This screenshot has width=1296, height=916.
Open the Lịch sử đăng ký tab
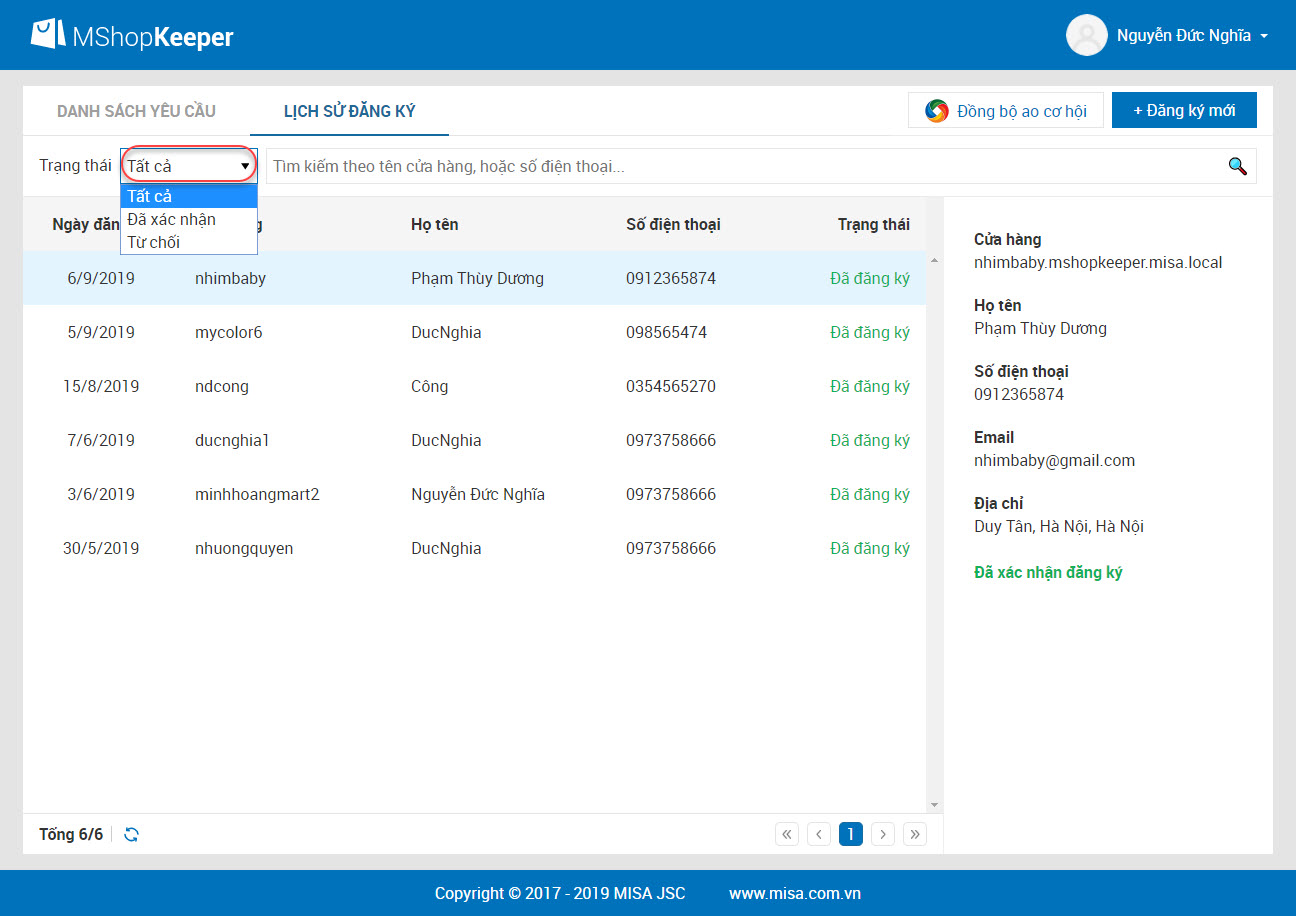click(349, 111)
